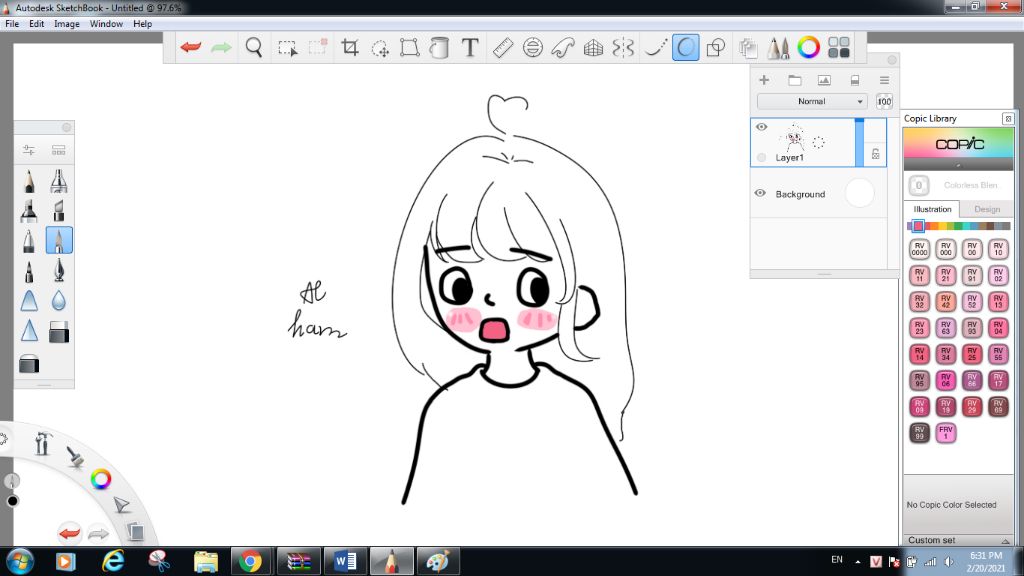Pick Copic color FRV1
The height and width of the screenshot is (576, 1024).
pos(946,432)
